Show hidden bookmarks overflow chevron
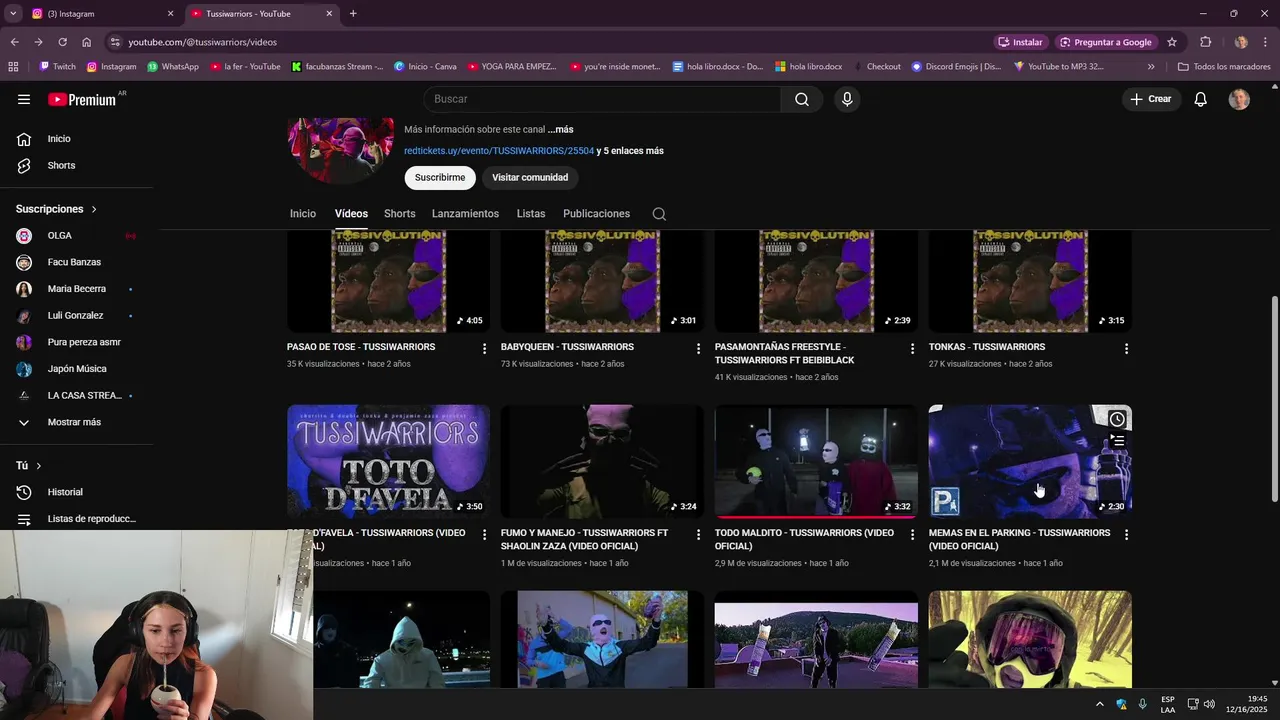The height and width of the screenshot is (720, 1280). (1151, 67)
